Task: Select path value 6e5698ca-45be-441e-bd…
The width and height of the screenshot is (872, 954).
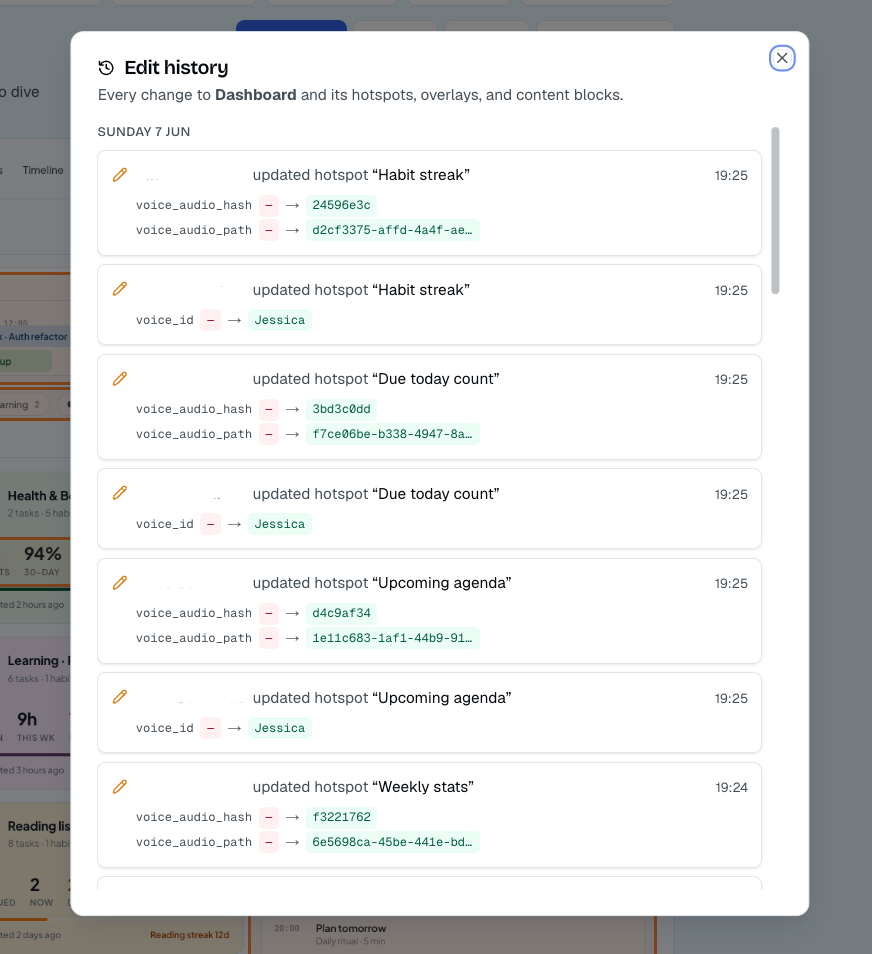Action: pos(392,841)
